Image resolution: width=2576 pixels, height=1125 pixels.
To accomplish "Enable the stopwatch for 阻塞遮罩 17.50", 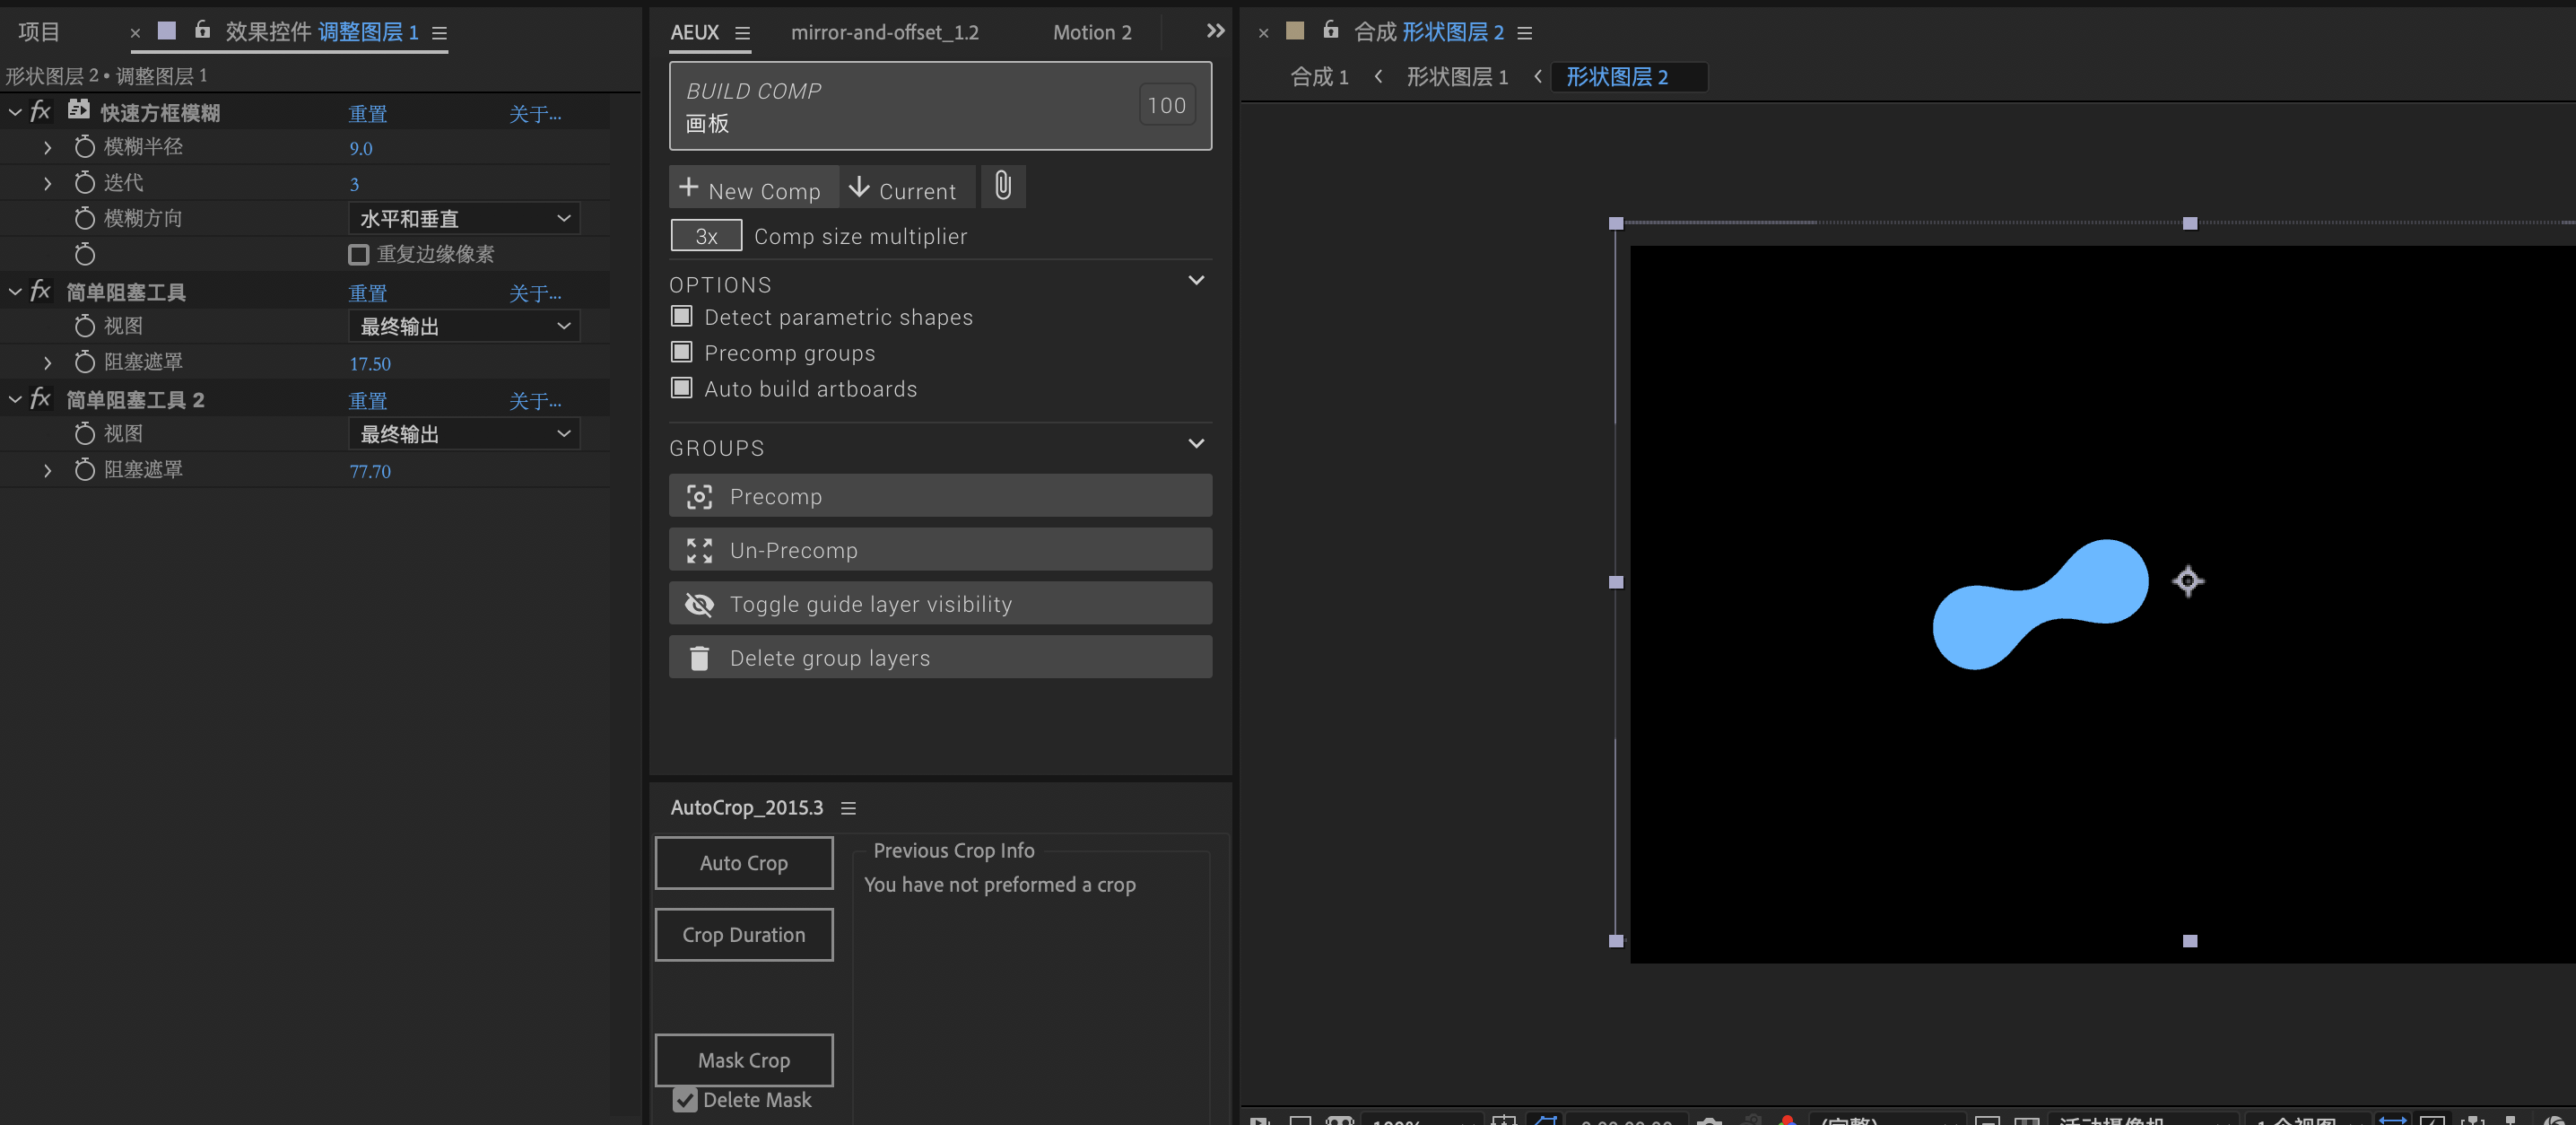I will point(85,362).
